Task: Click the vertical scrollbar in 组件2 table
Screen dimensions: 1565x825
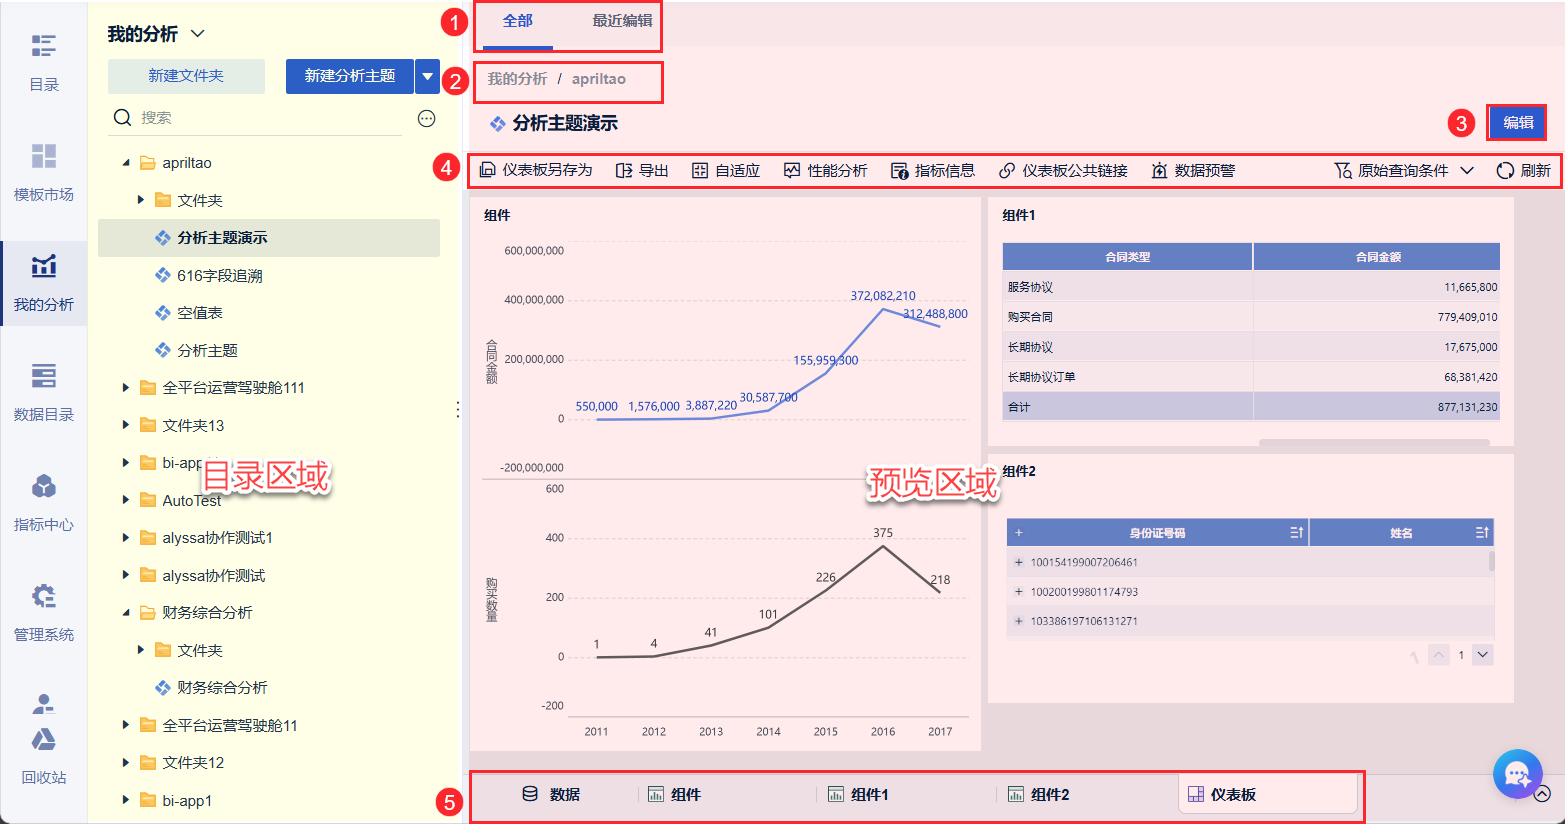Action: (x=1492, y=560)
